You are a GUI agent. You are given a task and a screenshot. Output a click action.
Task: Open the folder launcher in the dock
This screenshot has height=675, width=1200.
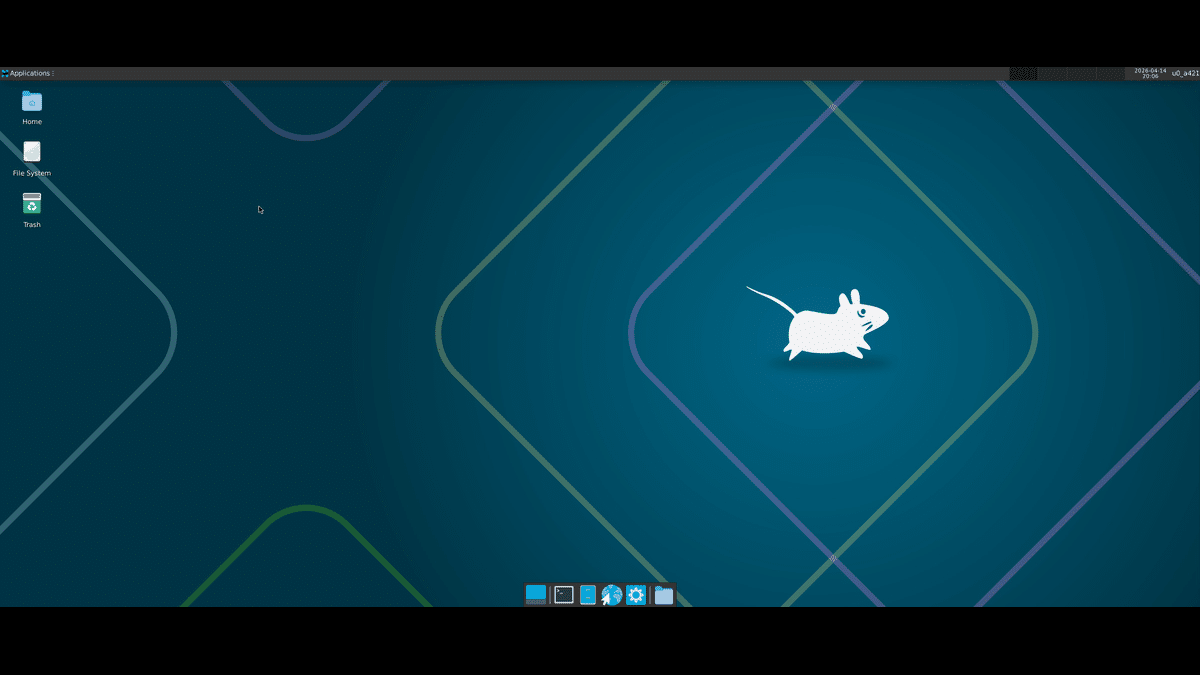[x=664, y=595]
